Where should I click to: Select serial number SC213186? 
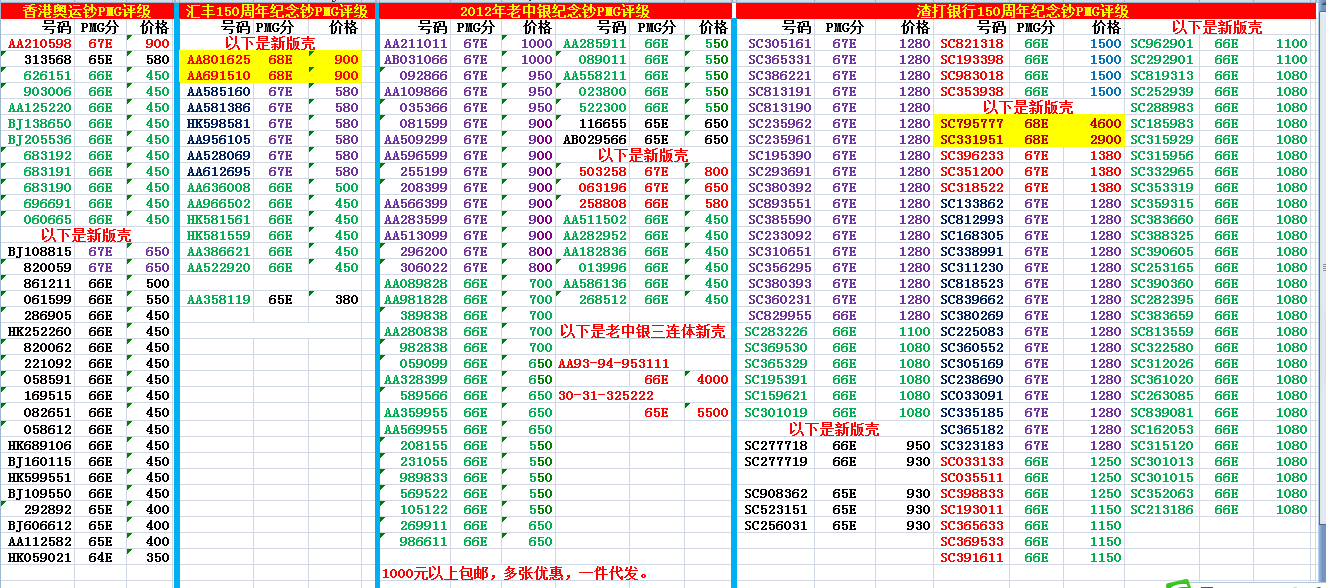coord(1161,510)
